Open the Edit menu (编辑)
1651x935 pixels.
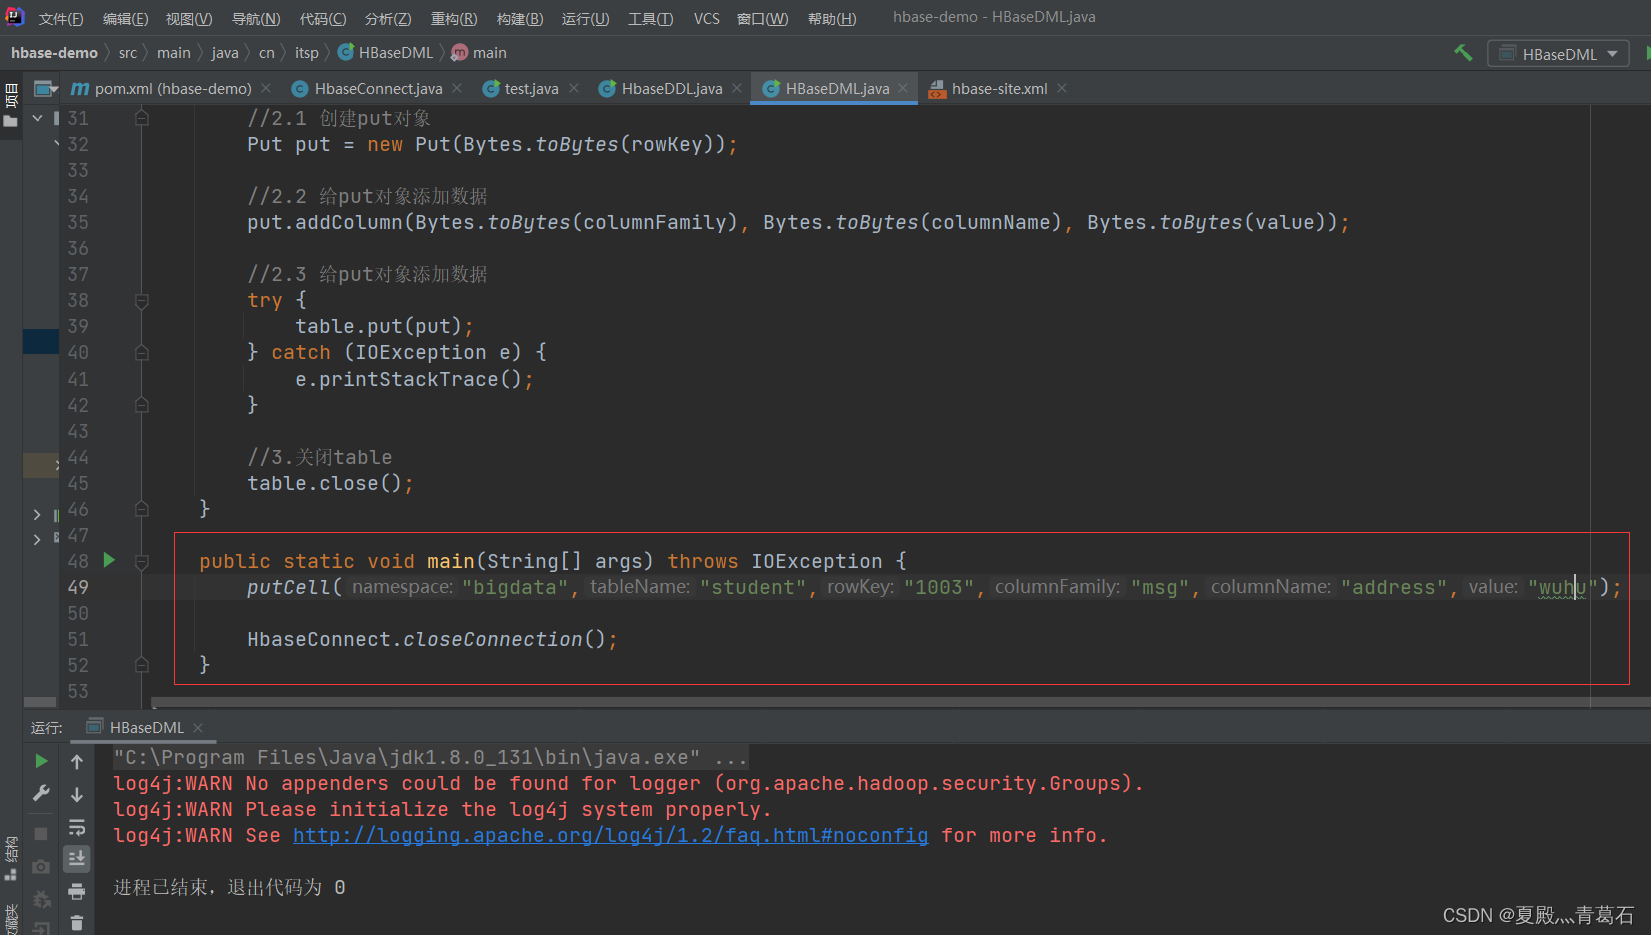125,19
